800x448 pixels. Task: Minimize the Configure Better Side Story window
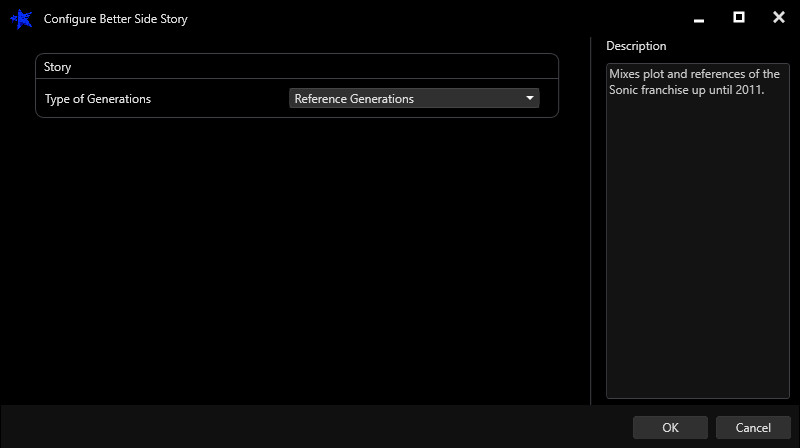tap(700, 18)
